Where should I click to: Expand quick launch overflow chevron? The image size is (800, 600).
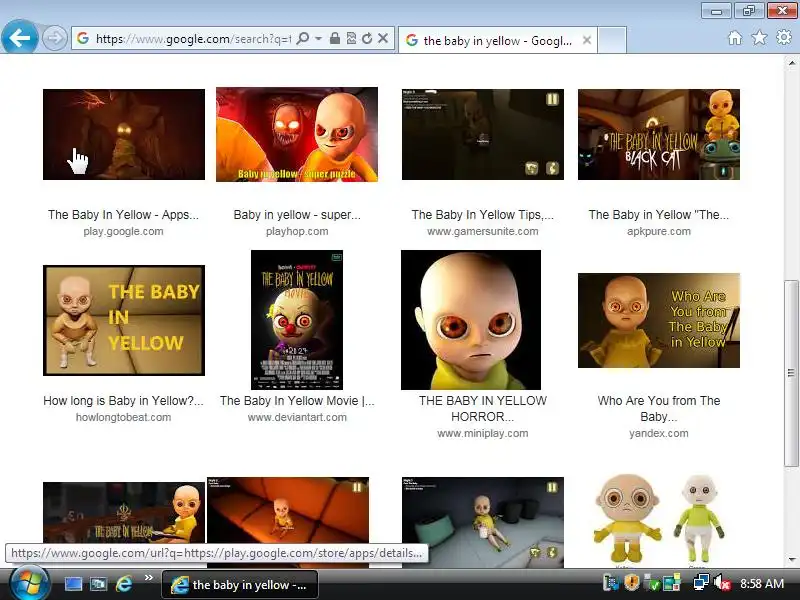click(148, 578)
